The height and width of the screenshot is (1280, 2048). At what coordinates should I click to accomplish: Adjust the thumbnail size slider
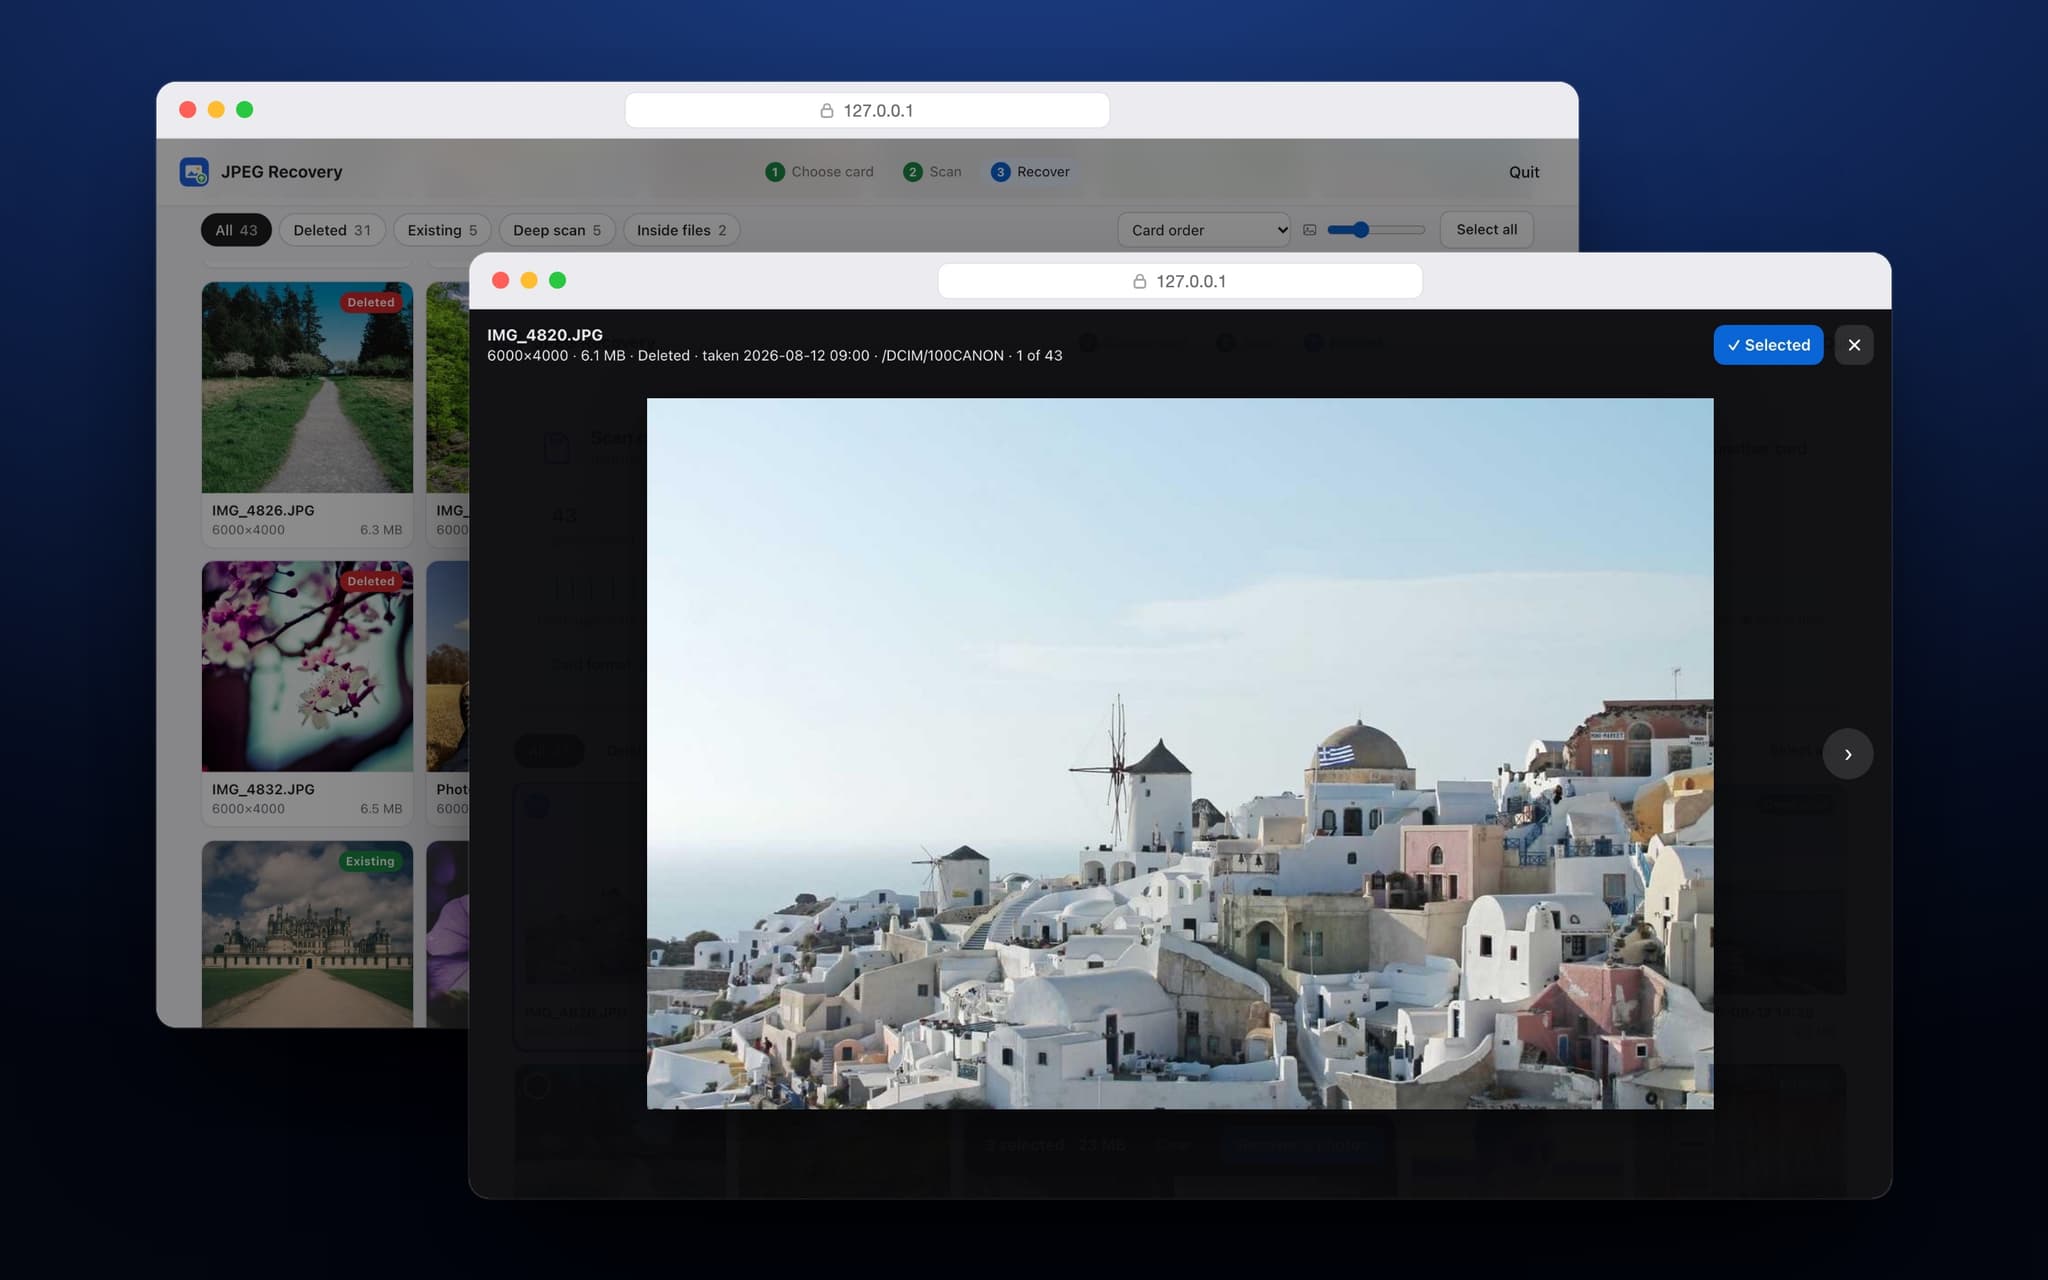(x=1376, y=230)
